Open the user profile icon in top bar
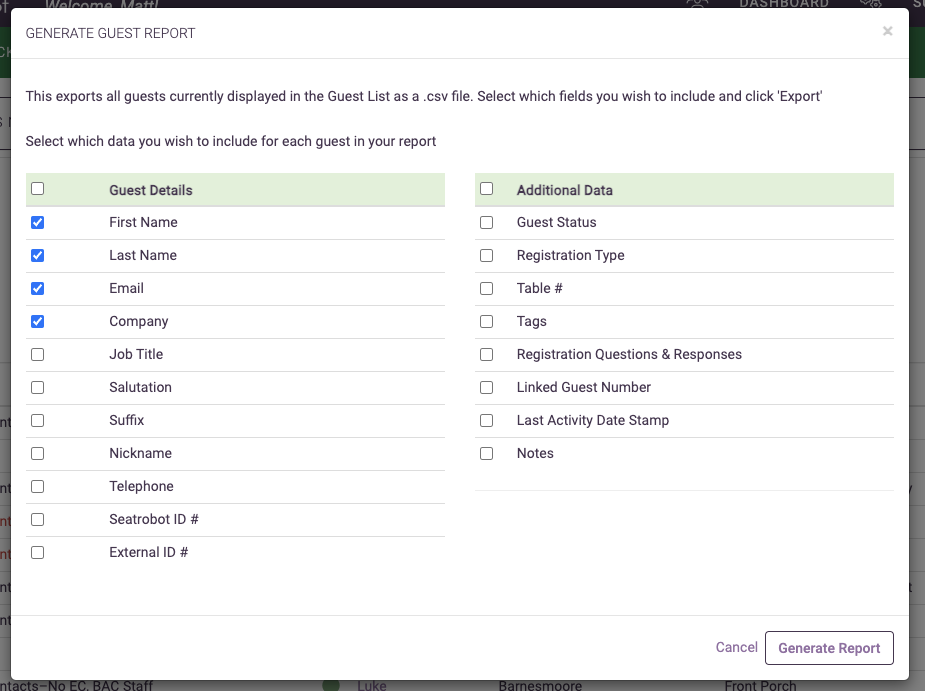 [x=697, y=5]
